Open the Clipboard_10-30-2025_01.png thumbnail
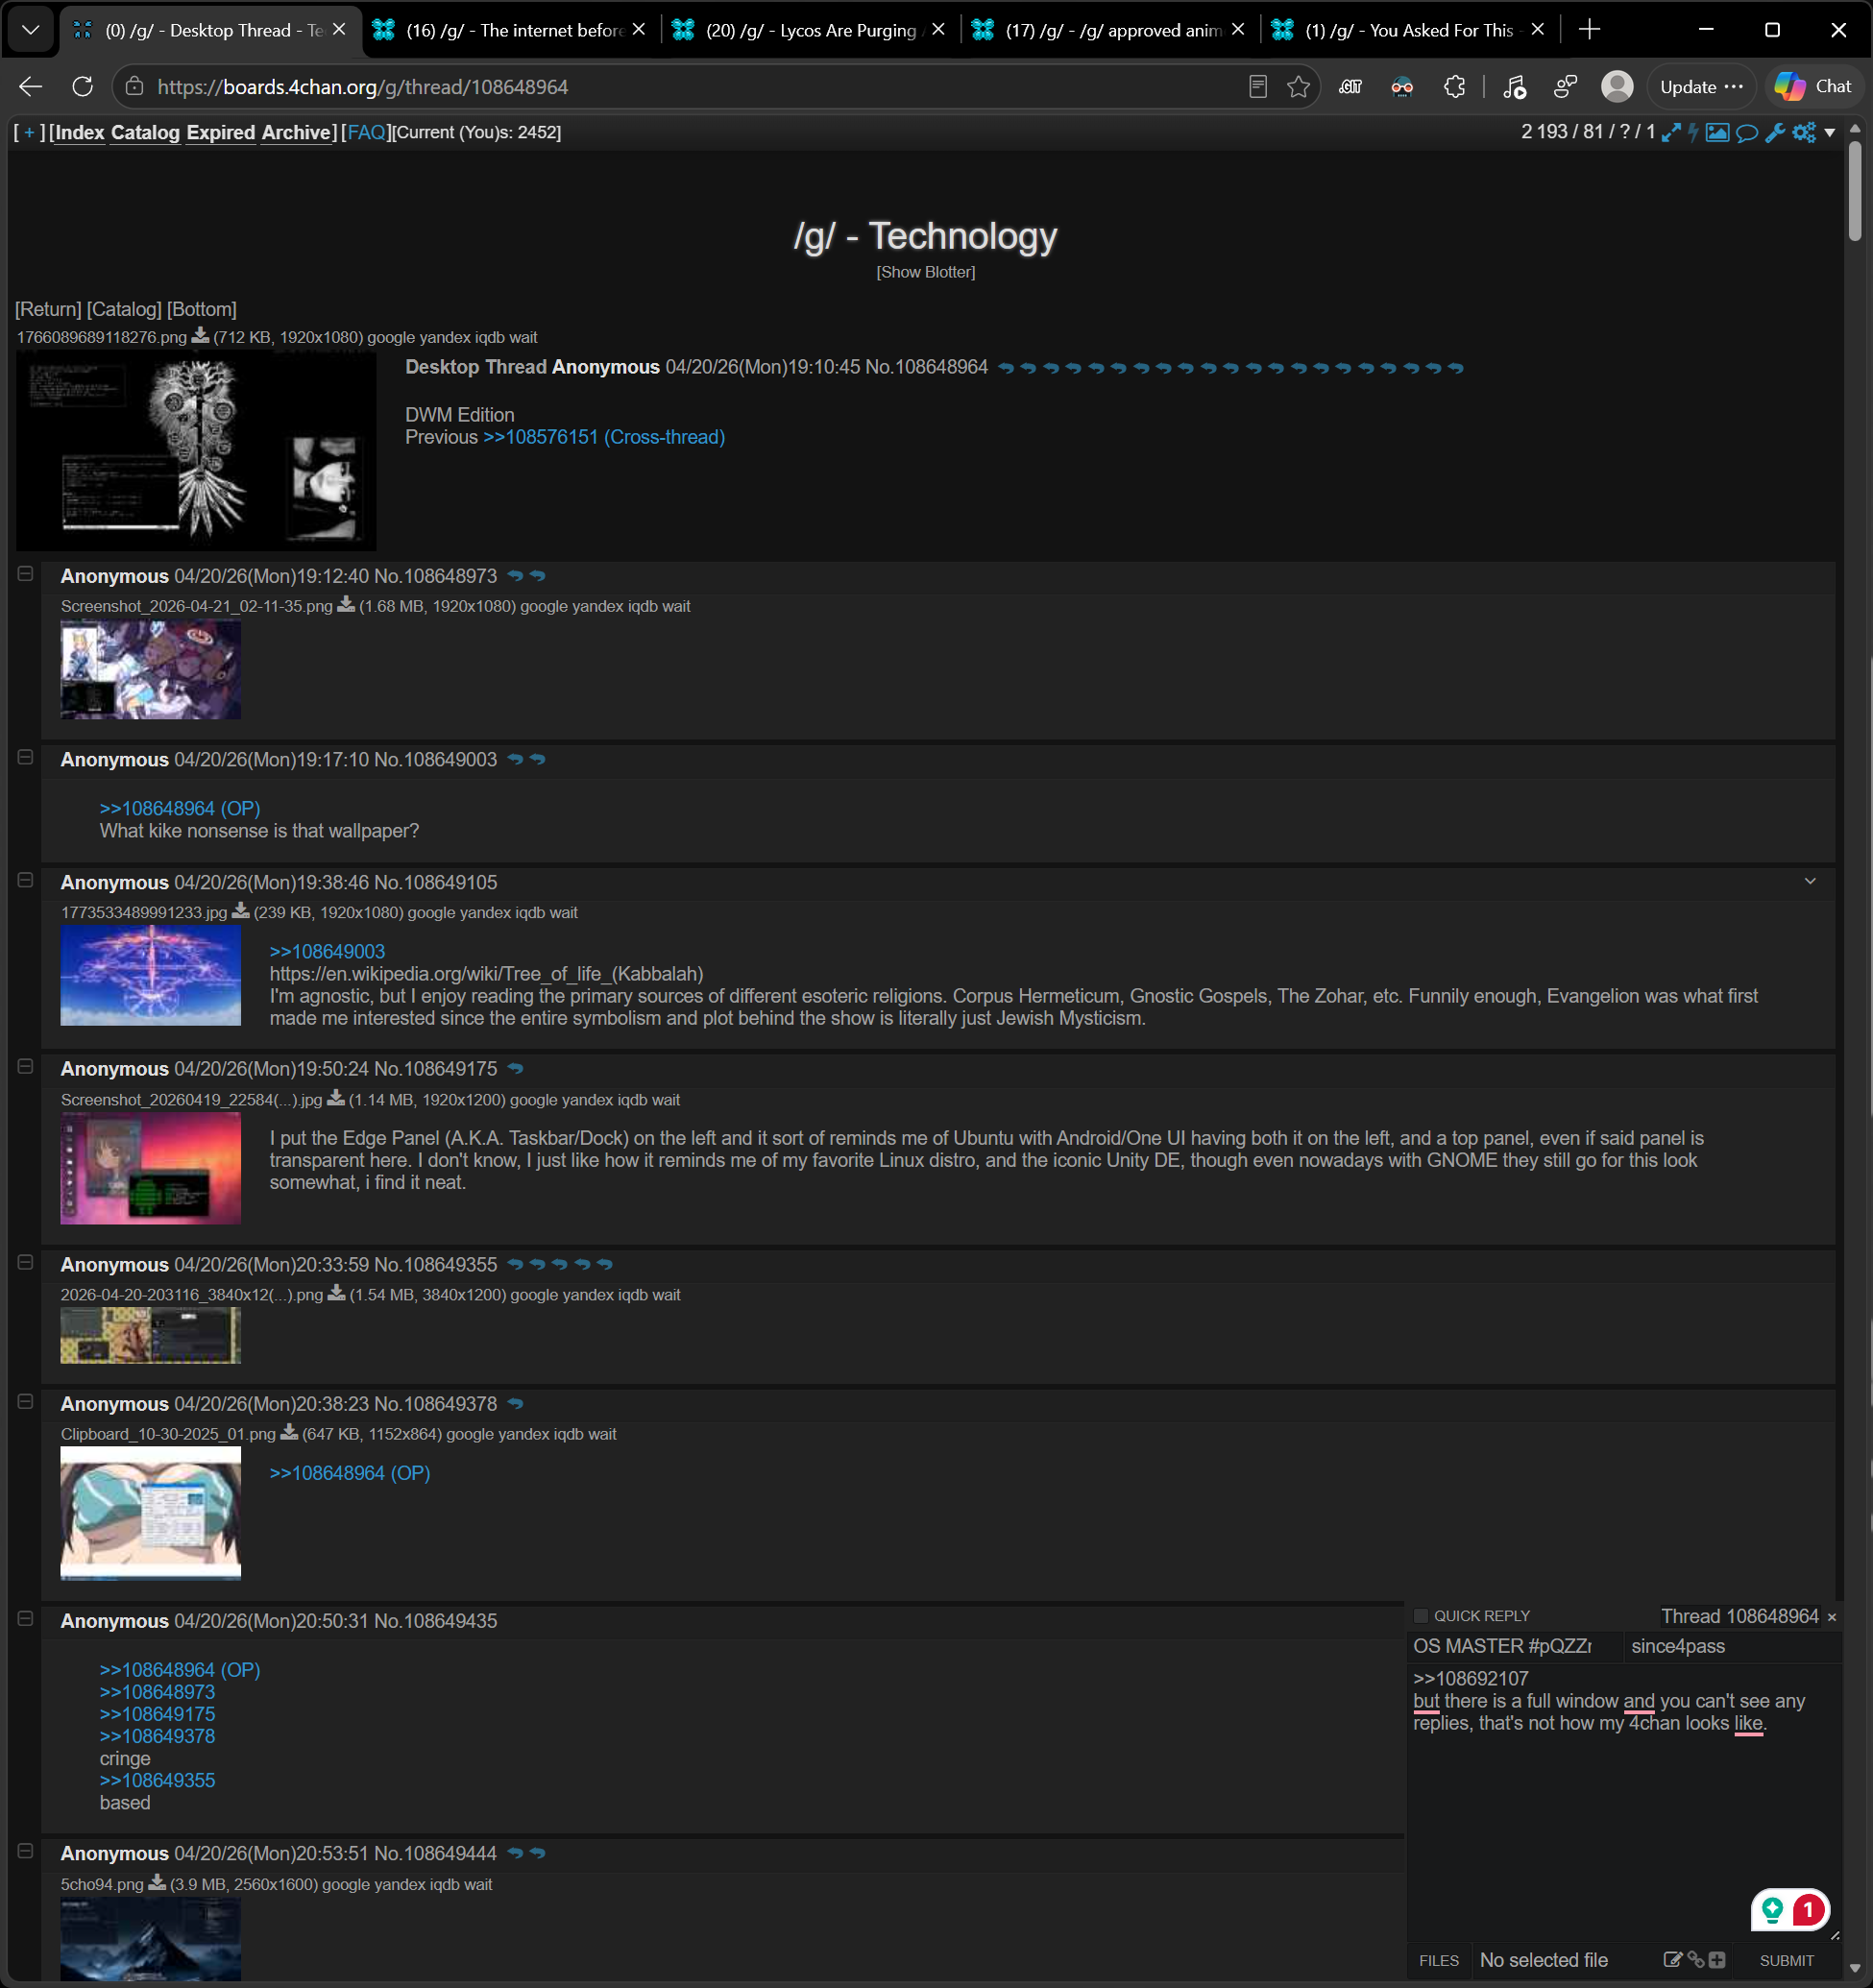This screenshot has height=1988, width=1873. pyautogui.click(x=151, y=1512)
